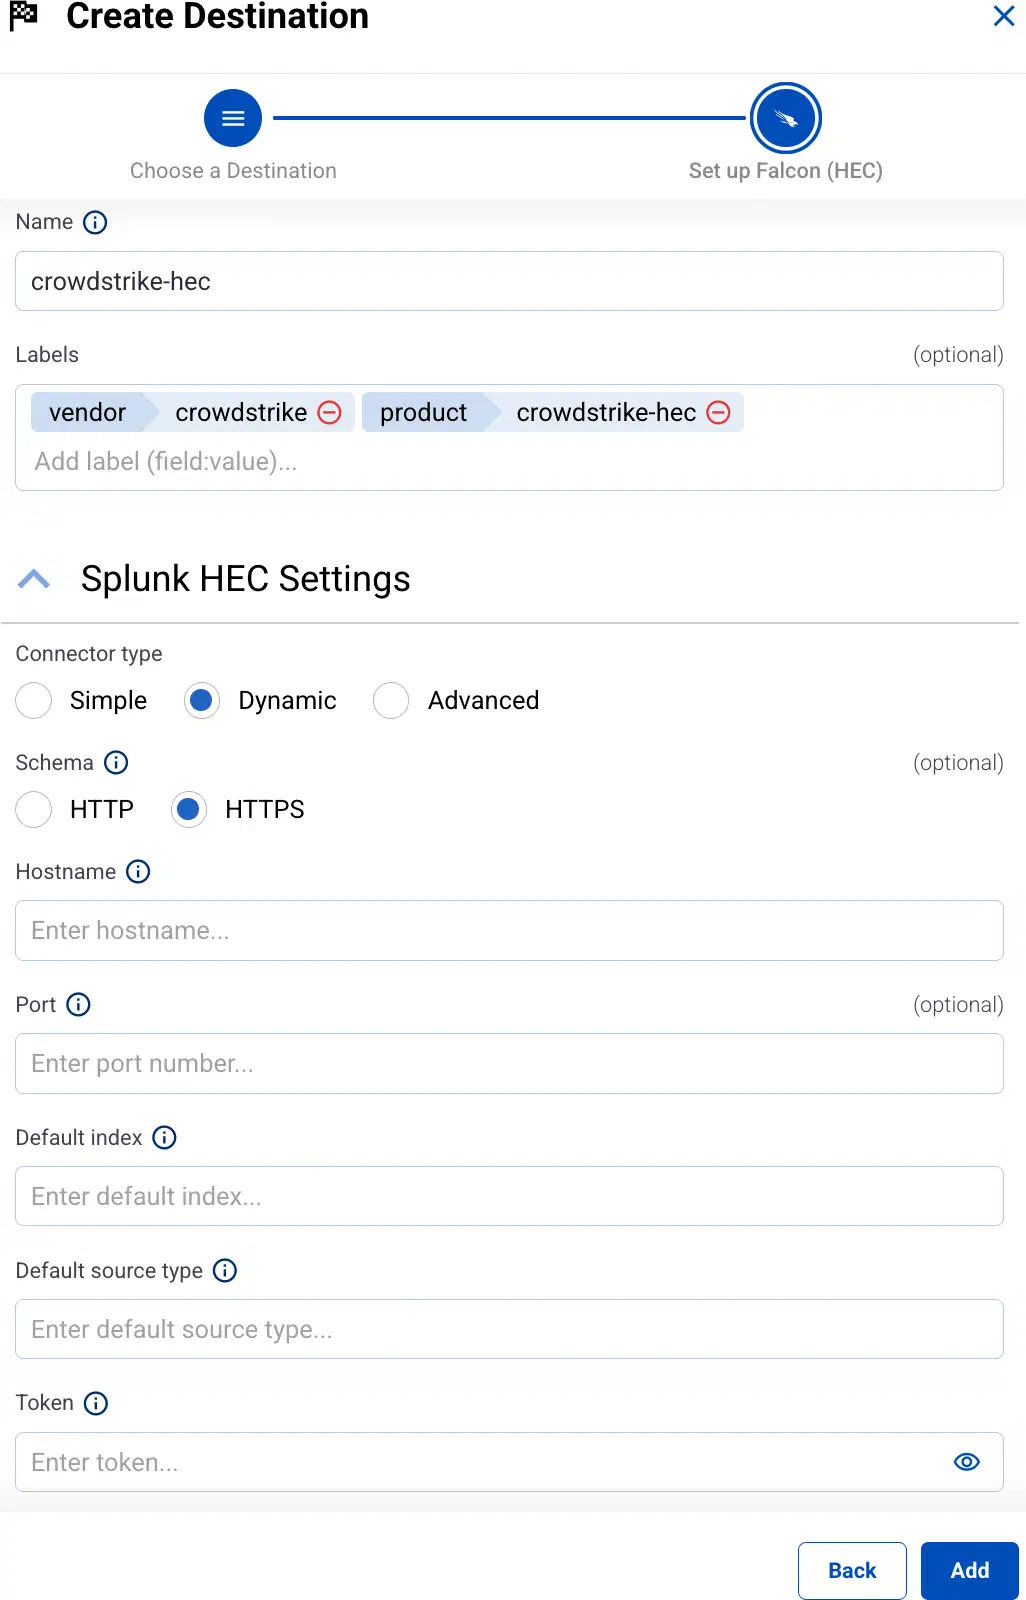Click the Hostname input field
Screen dimensions: 1026x1600
pyautogui.click(x=509, y=931)
